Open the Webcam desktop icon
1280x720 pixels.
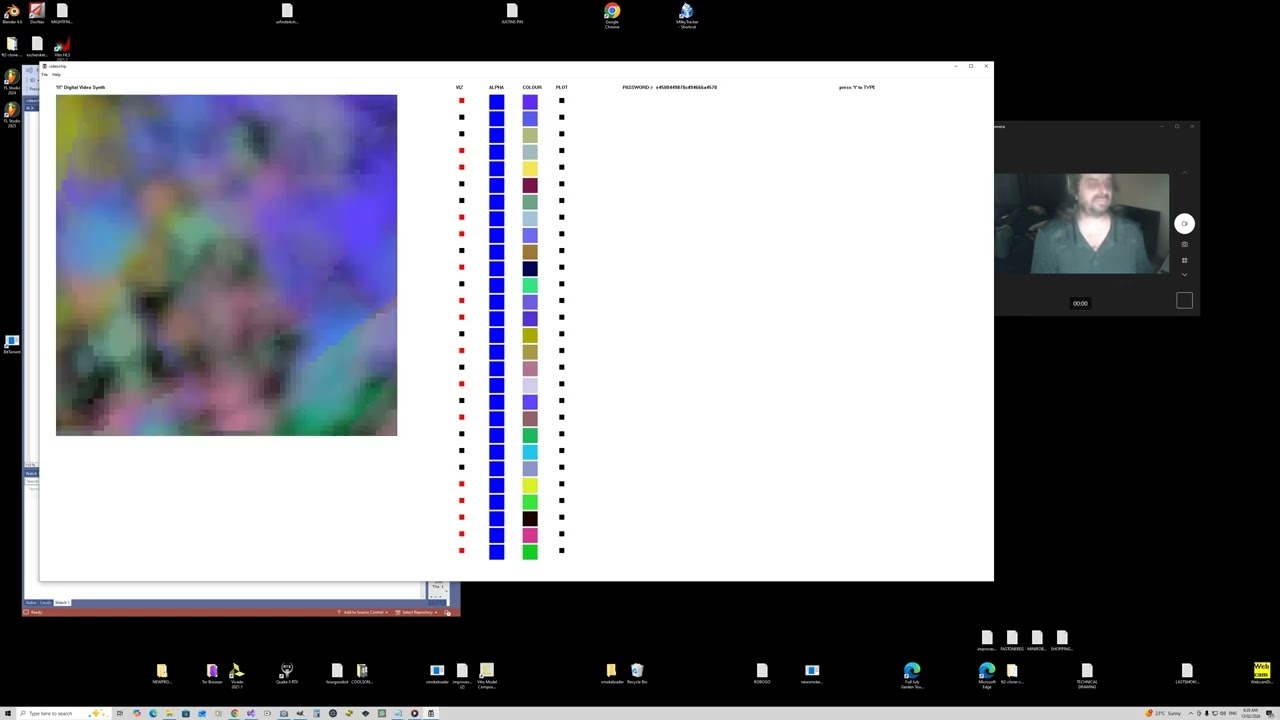click(1261, 673)
